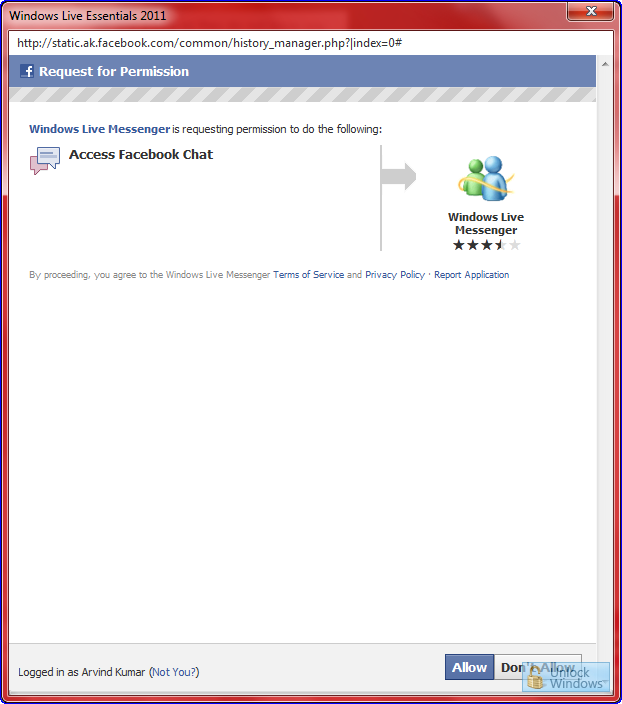
Task: Click the Report Application link
Action: (x=472, y=274)
